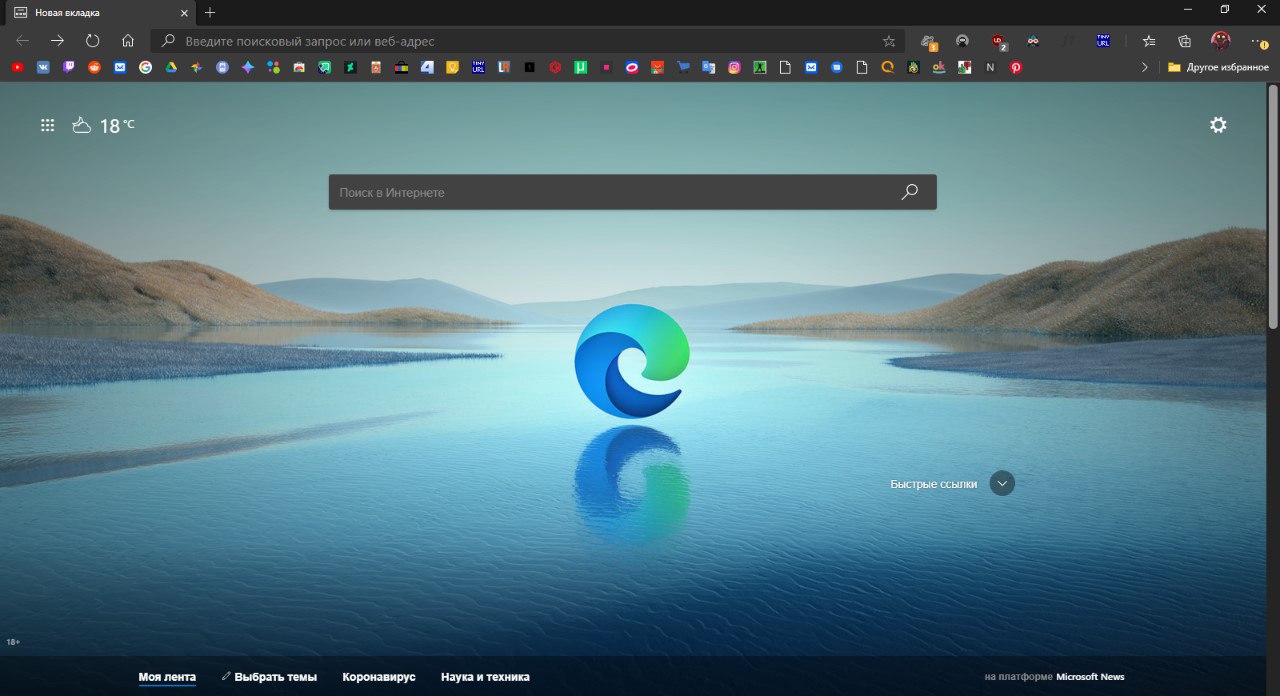Open the Favorites list star icon
The height and width of the screenshot is (696, 1280).
tap(1149, 41)
